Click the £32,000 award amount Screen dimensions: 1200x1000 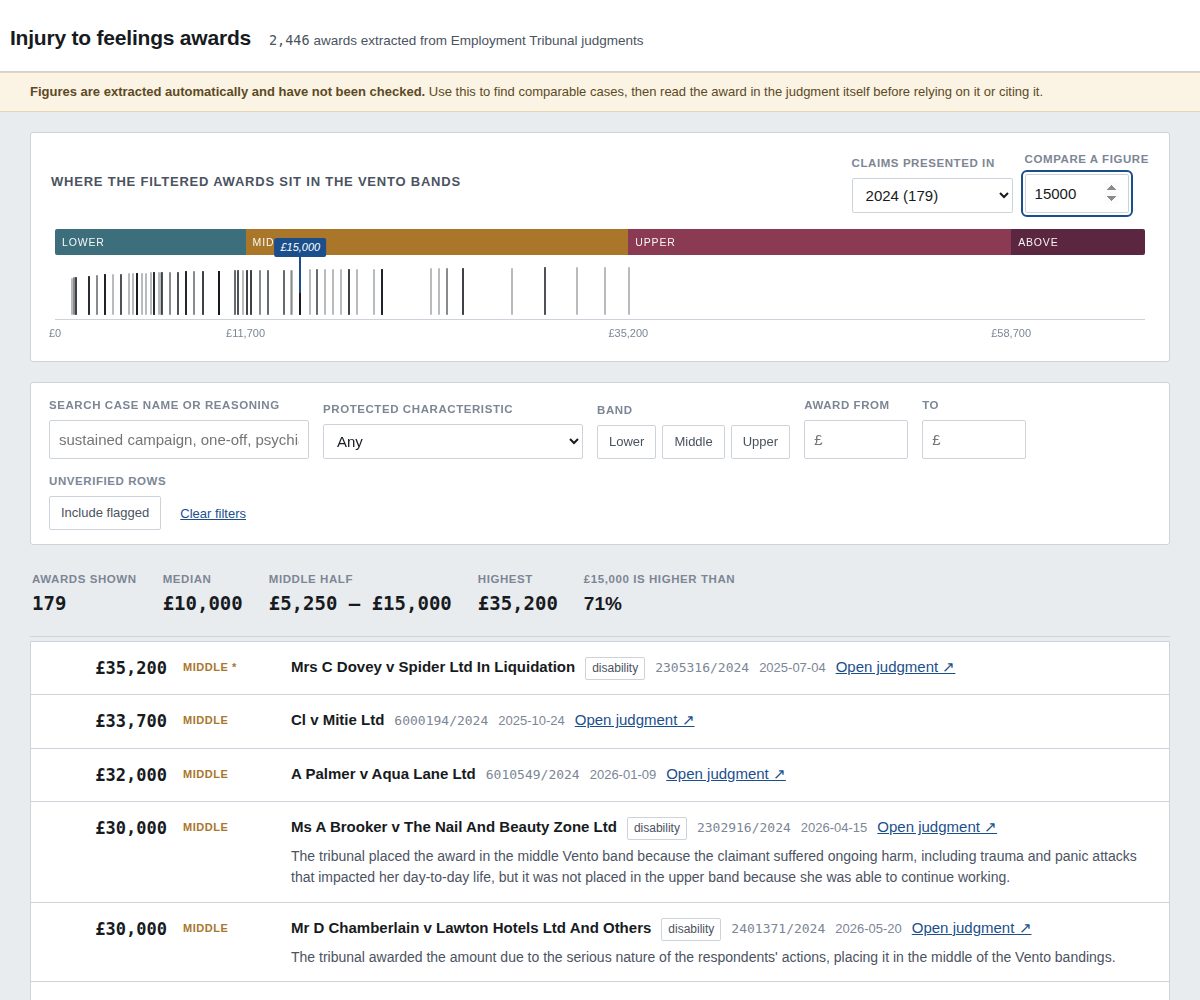tap(131, 775)
